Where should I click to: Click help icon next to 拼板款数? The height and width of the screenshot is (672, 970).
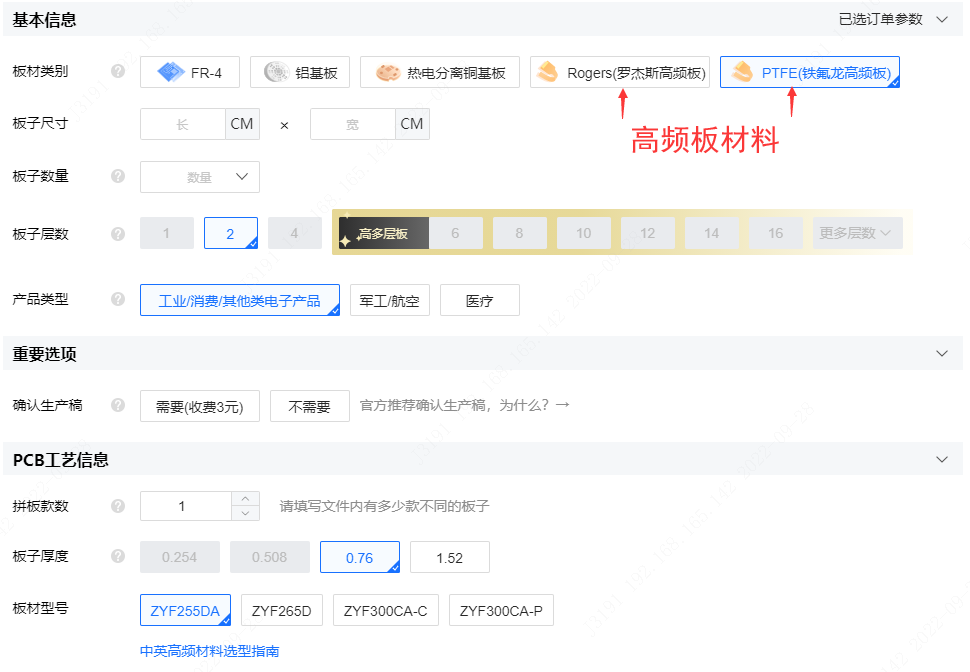[x=118, y=506]
